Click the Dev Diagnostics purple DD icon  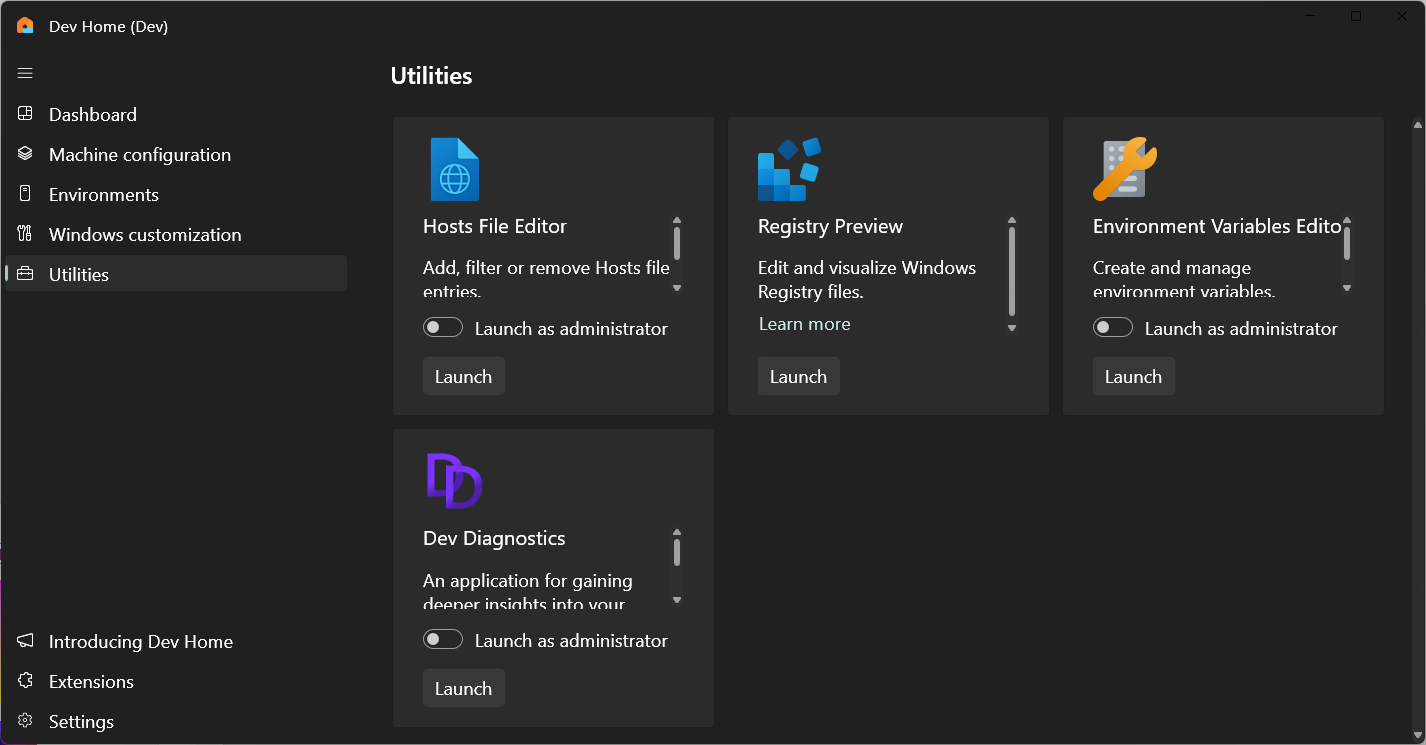click(455, 481)
